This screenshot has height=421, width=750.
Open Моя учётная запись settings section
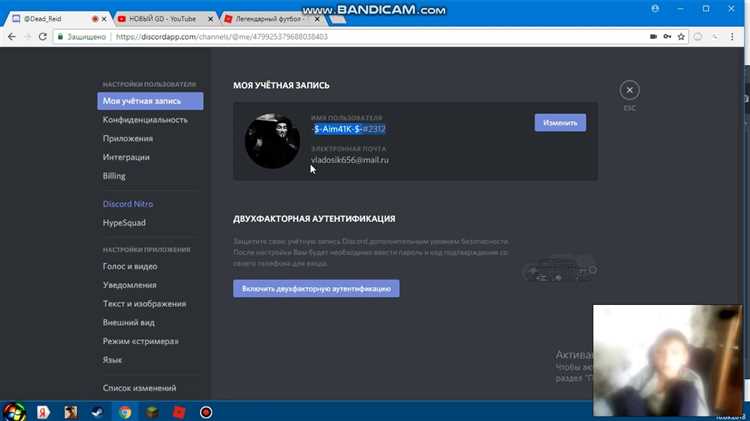tap(150, 101)
